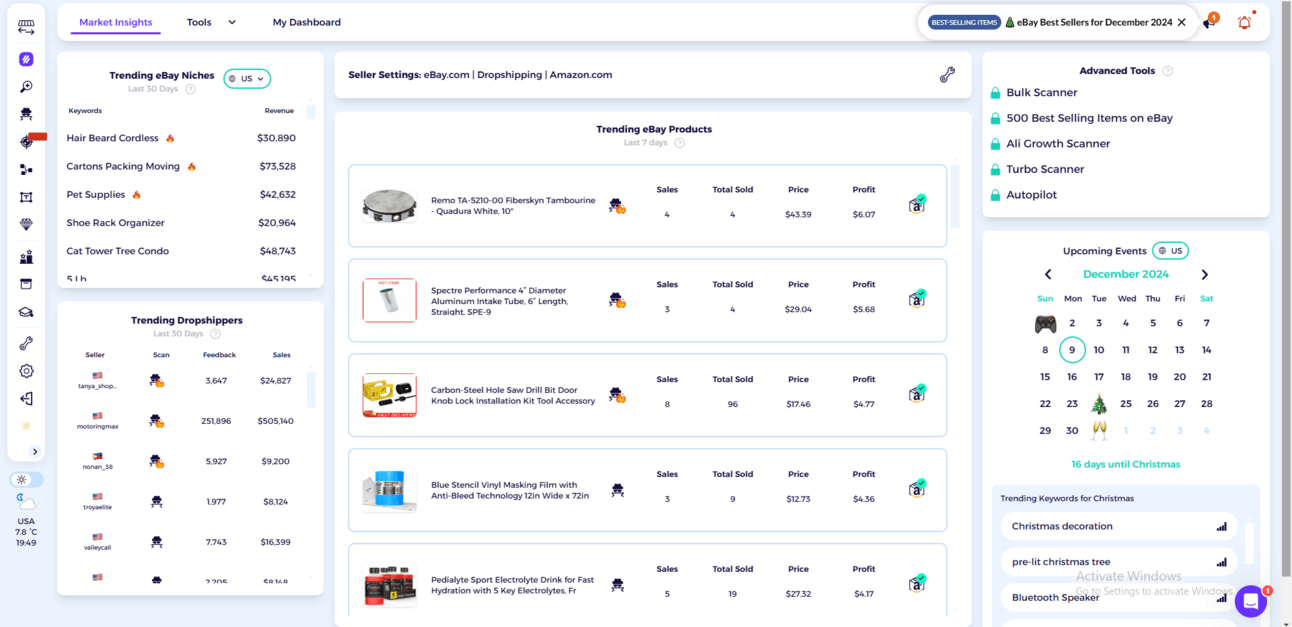Switch to My Dashboard tab
The image size is (1292, 627).
coord(307,22)
